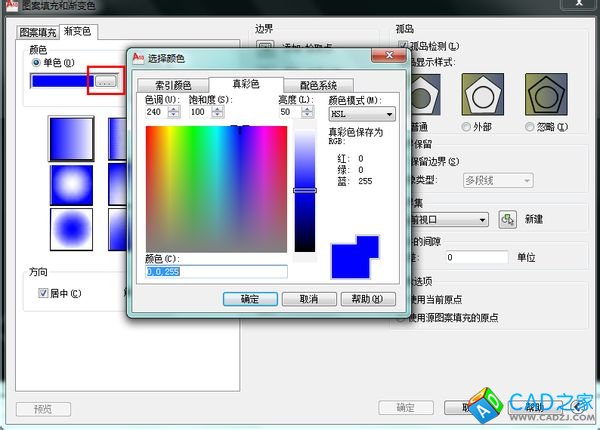Click the 颜色 RGB value input field
600x430 pixels.
tap(216, 271)
